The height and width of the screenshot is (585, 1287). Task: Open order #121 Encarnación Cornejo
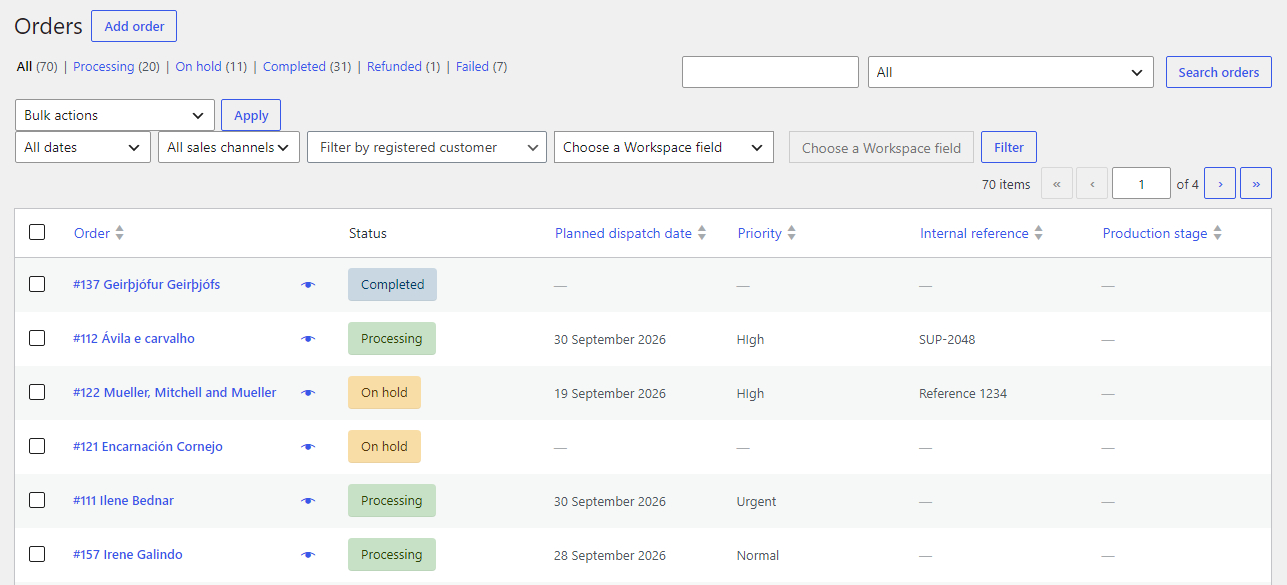(x=148, y=447)
